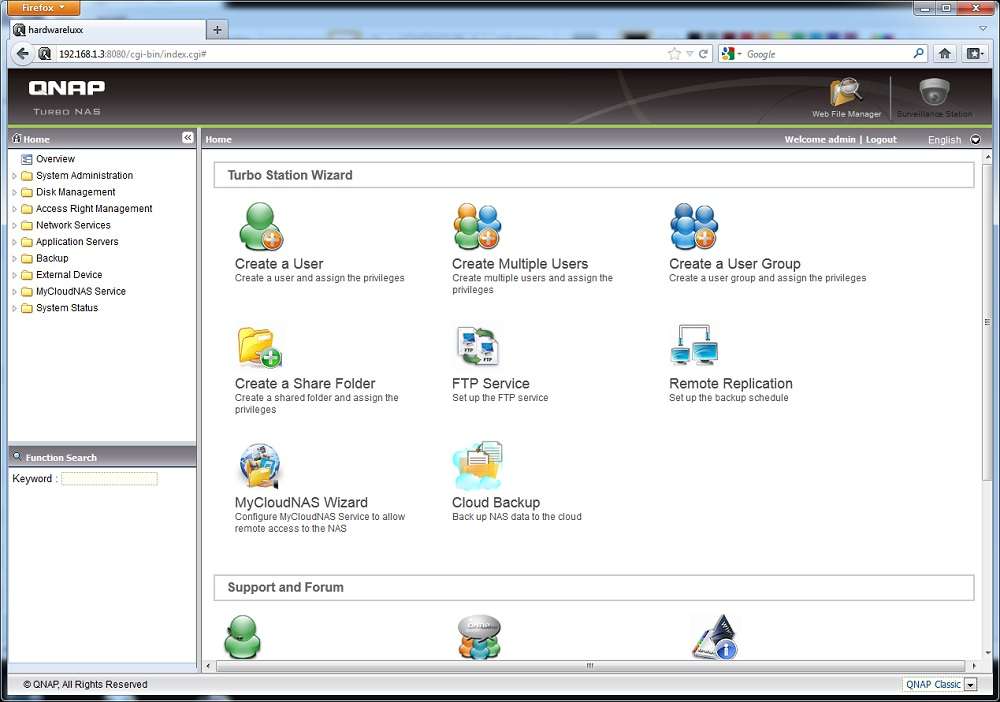Click the vertical scrollbar of main panel

tap(987, 322)
